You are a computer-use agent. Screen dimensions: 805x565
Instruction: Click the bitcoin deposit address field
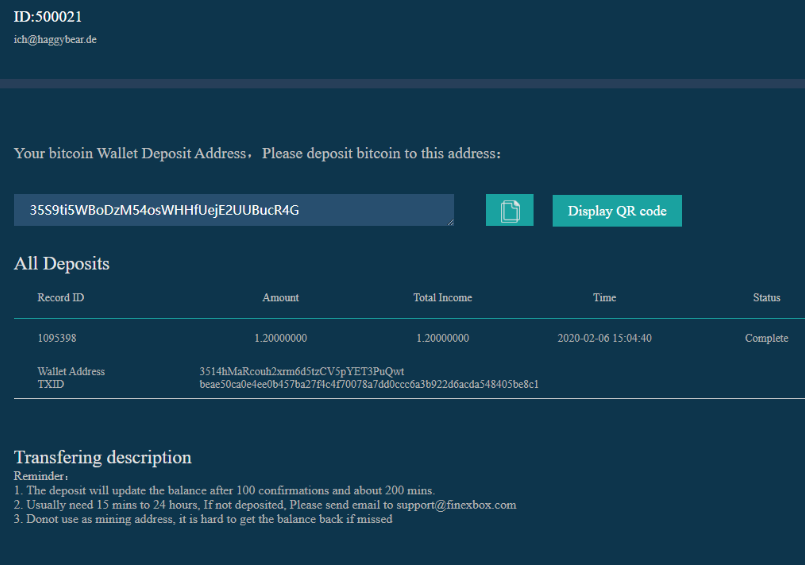click(x=232, y=210)
